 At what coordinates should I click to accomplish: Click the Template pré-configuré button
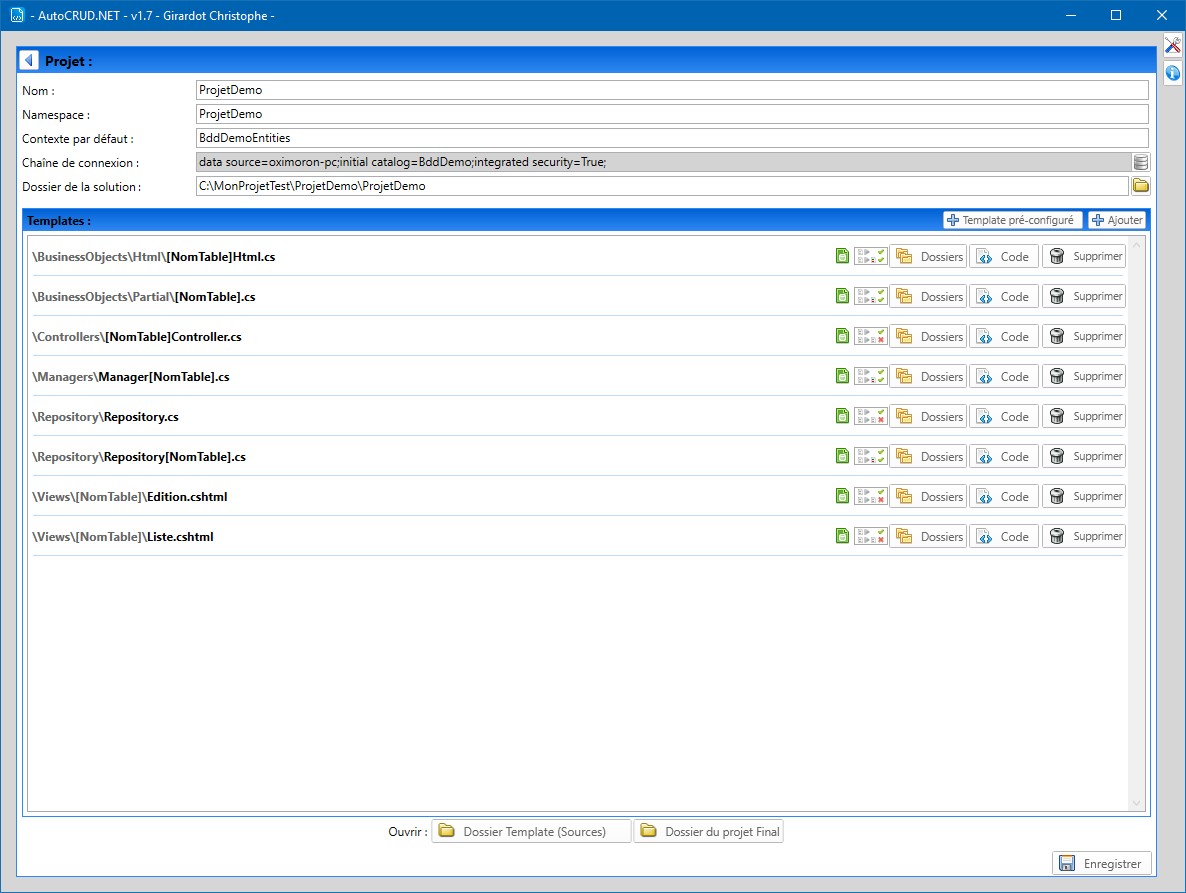point(1013,220)
